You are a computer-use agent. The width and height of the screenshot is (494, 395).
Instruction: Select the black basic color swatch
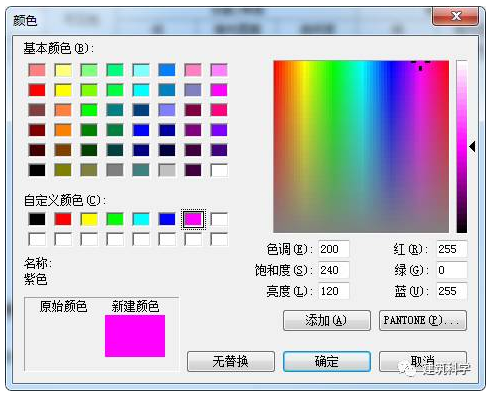pos(37,170)
